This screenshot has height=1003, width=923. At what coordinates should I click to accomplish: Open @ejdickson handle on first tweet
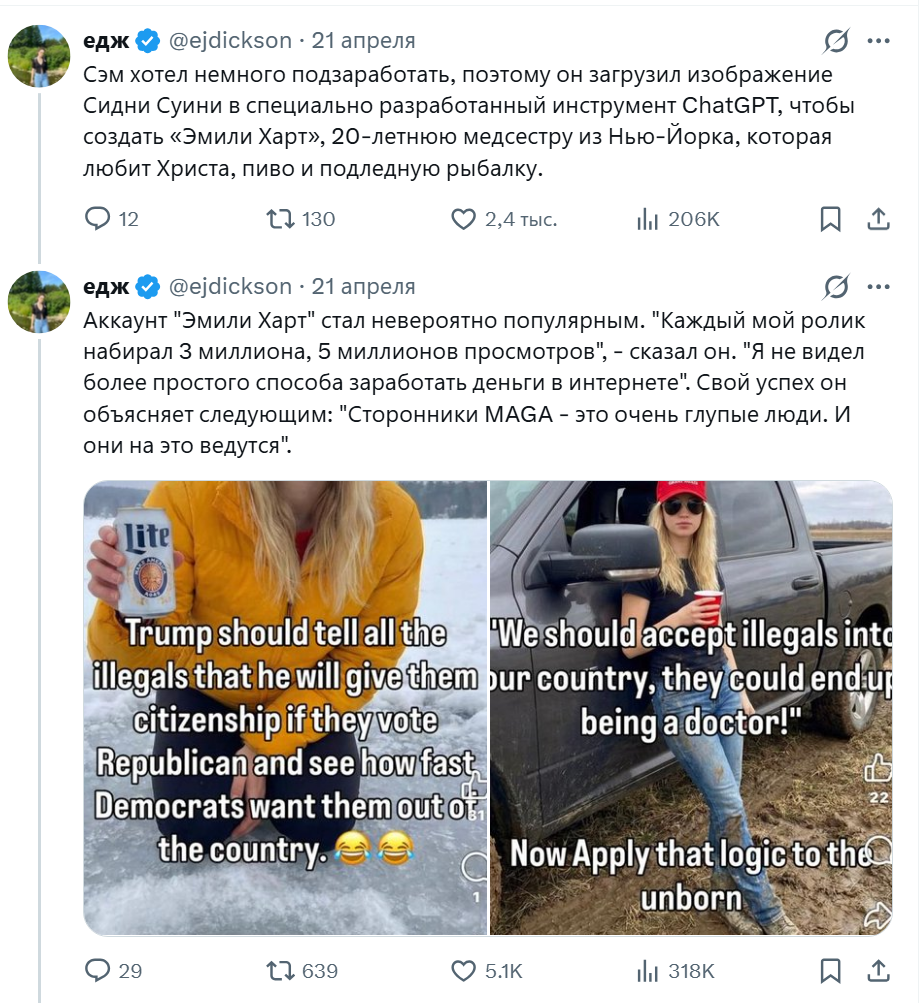pos(230,40)
